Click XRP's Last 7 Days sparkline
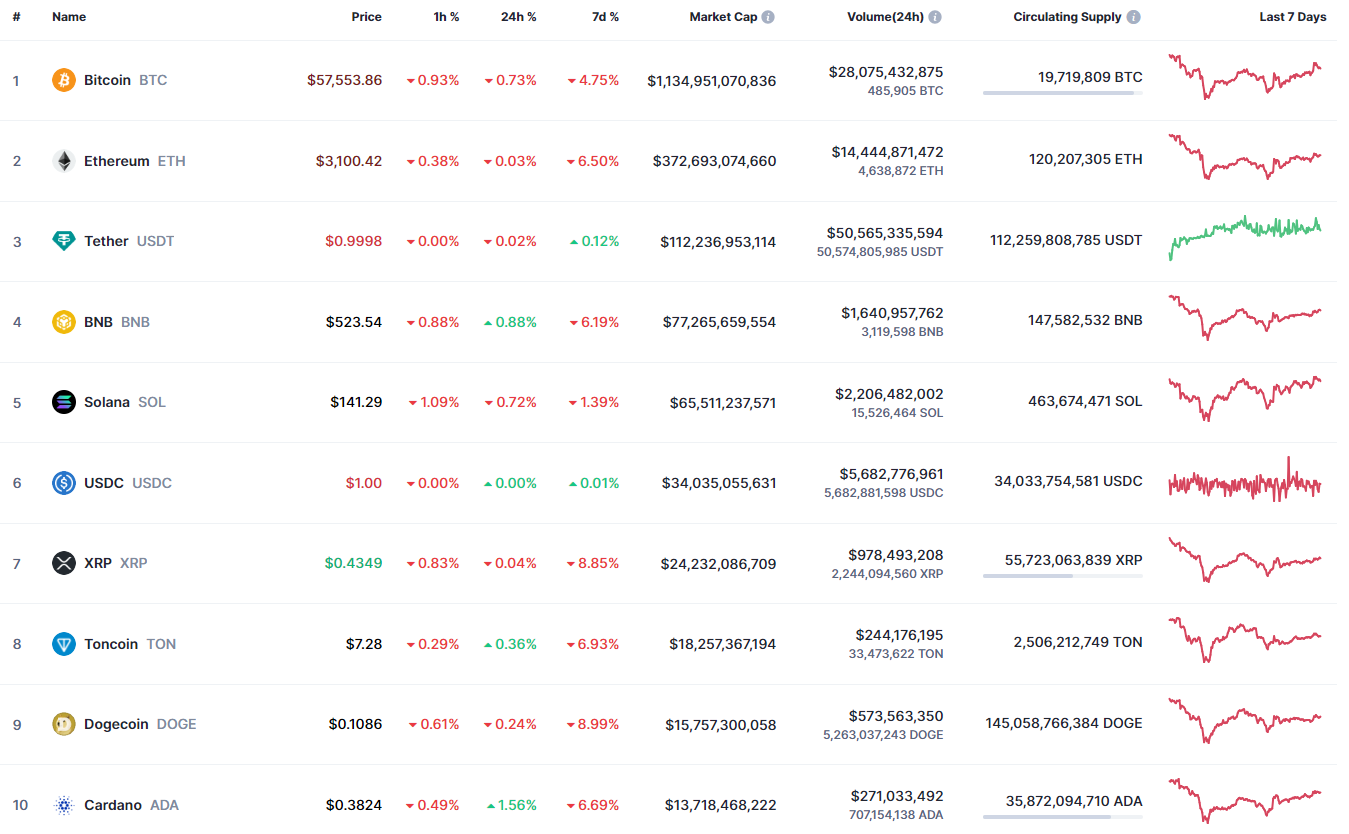This screenshot has height=834, width=1349. click(x=1245, y=561)
